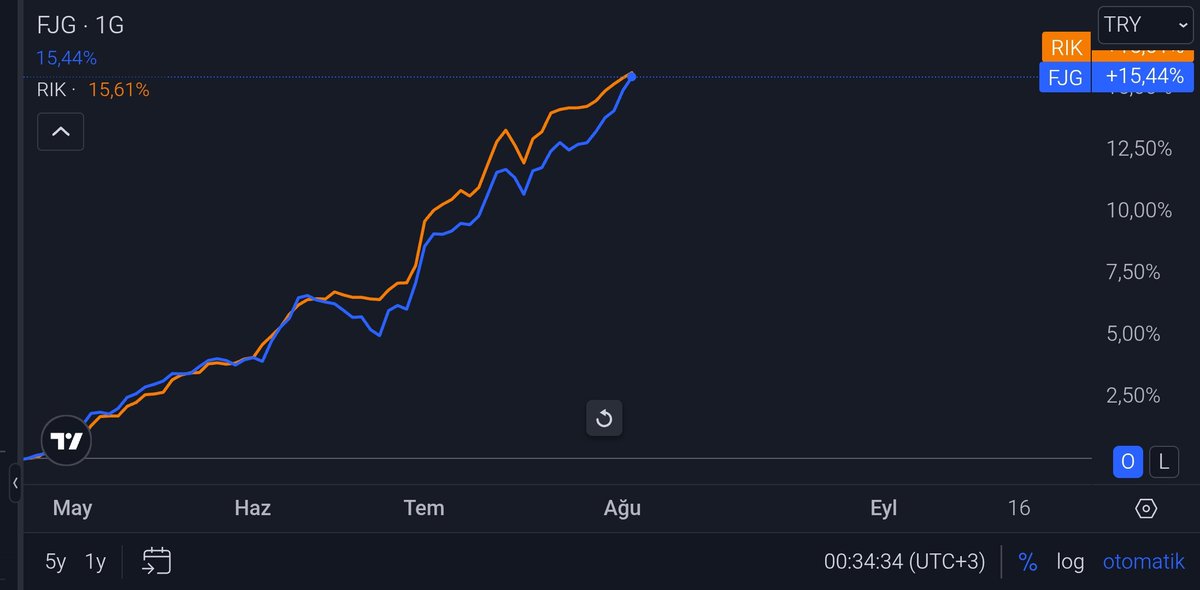Click the O session toggle button
This screenshot has width=1200, height=590.
tap(1128, 461)
